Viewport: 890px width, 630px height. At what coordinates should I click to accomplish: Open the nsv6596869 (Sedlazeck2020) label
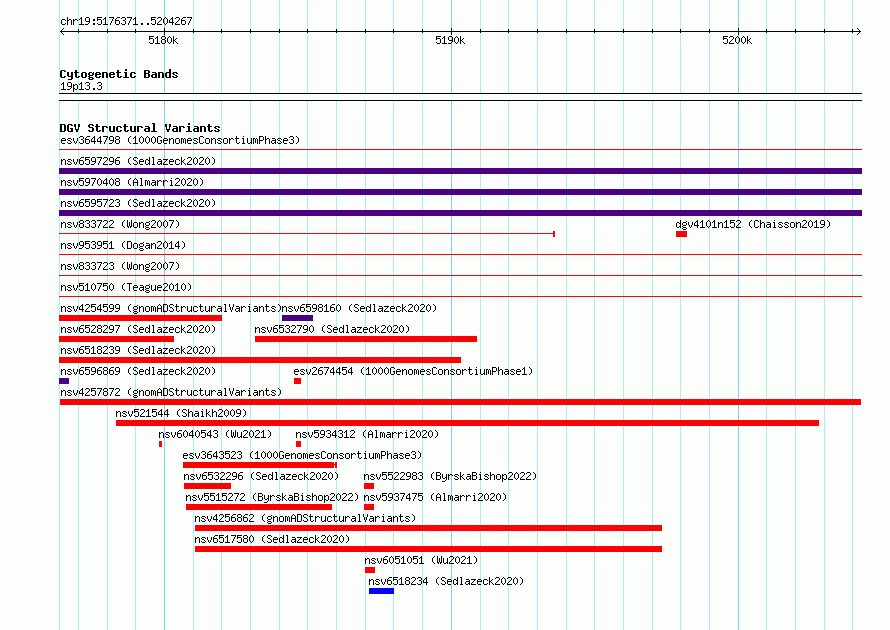pos(138,371)
